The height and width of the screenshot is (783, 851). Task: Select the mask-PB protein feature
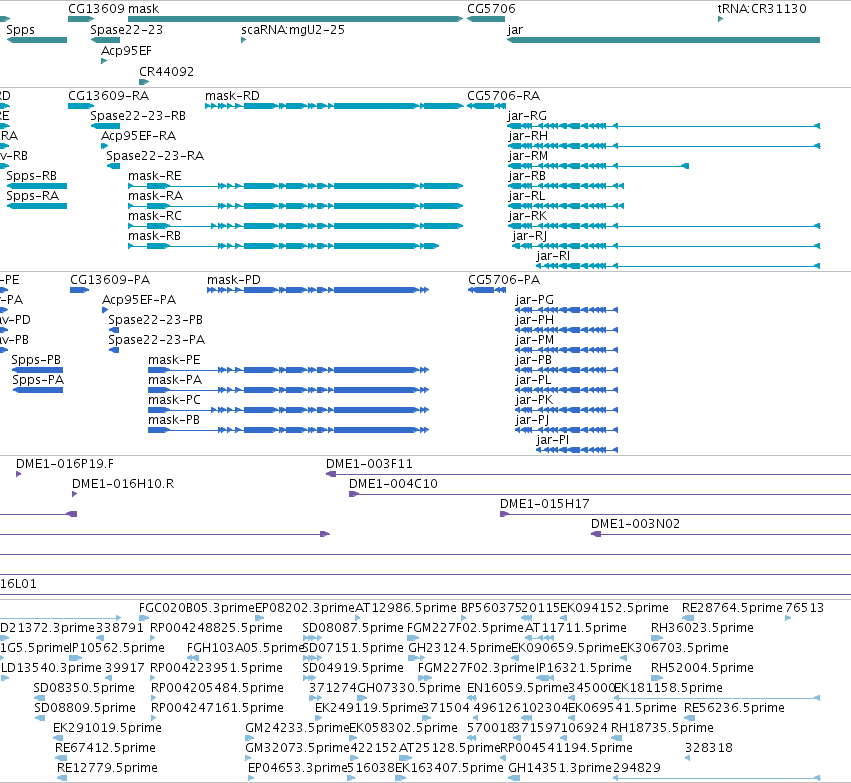pyautogui.click(x=288, y=430)
